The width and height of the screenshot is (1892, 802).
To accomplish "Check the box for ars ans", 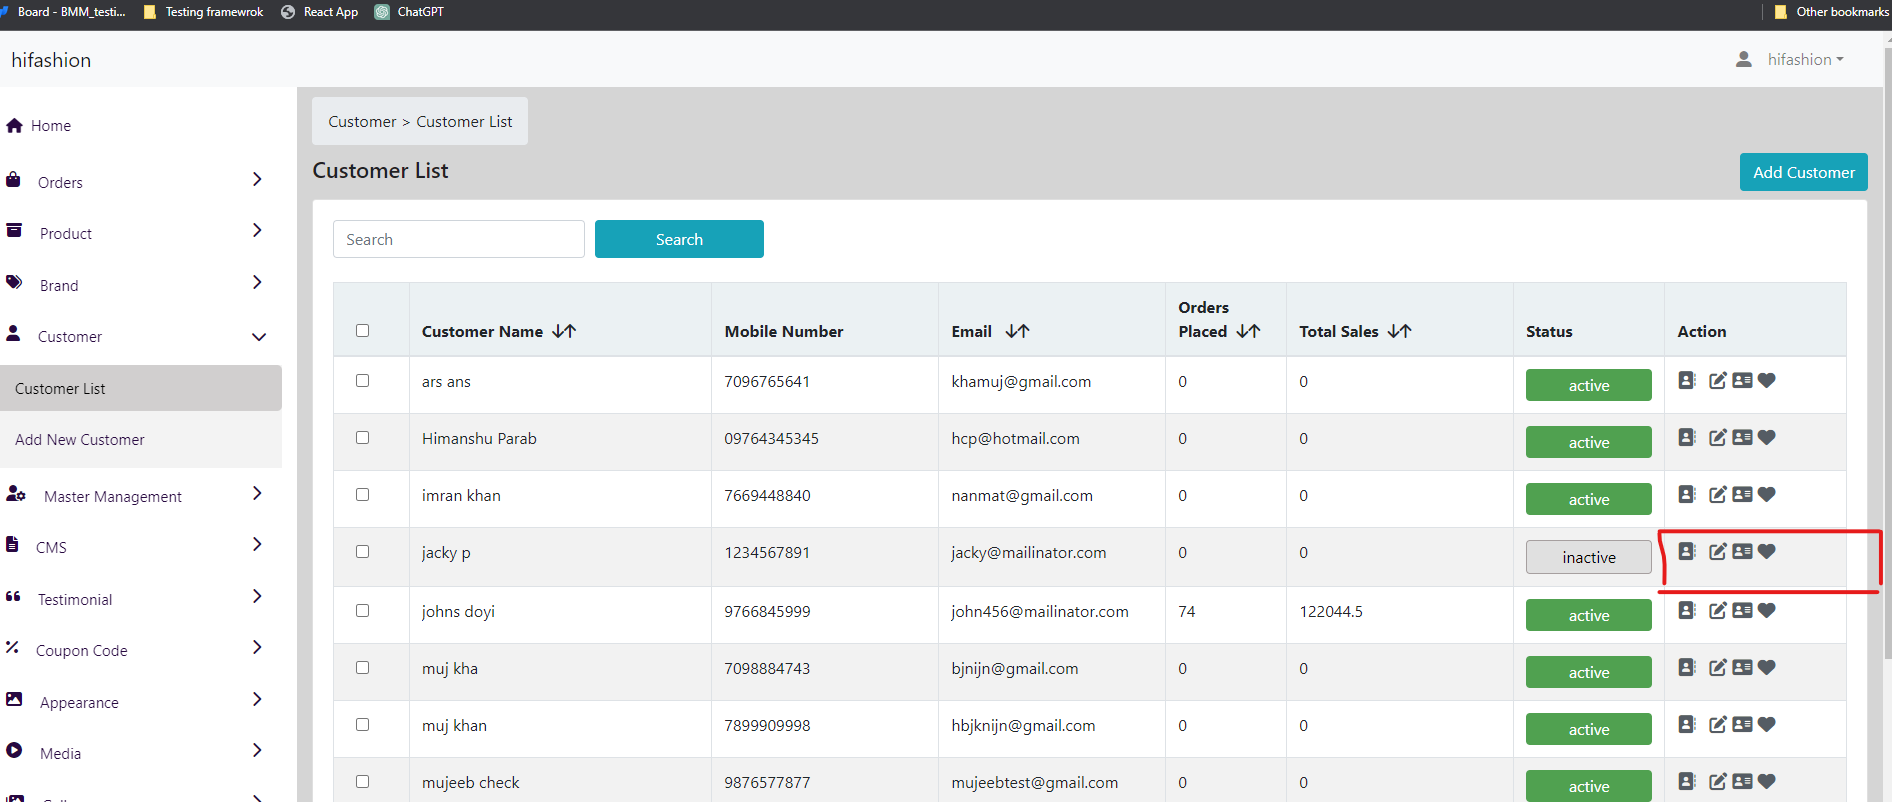I will point(362,380).
